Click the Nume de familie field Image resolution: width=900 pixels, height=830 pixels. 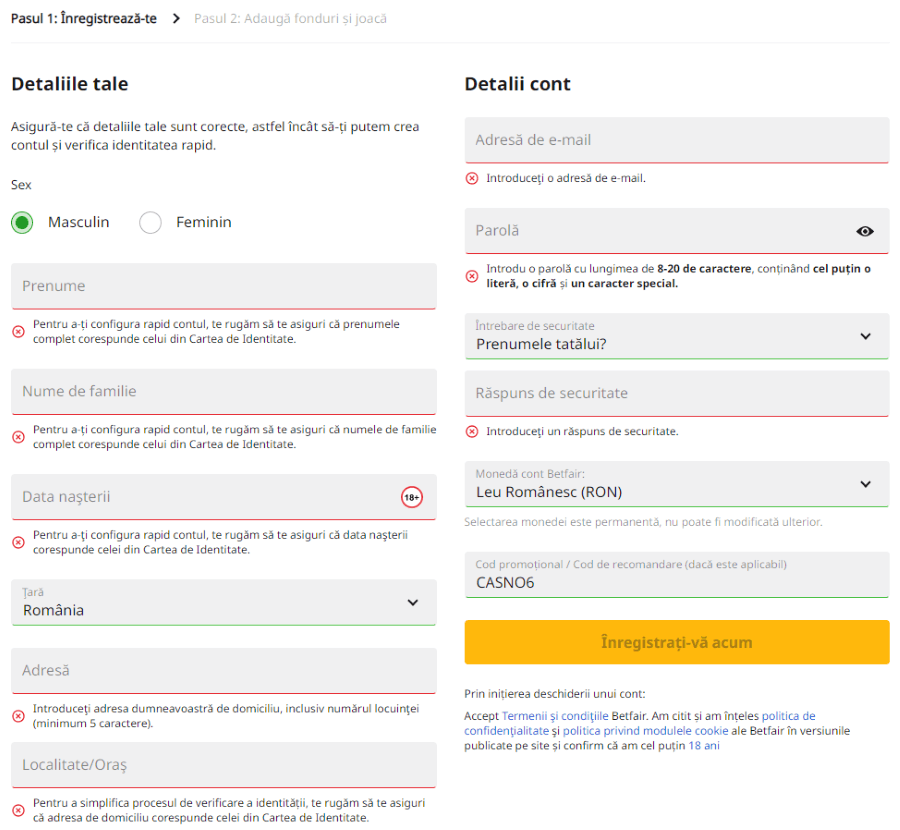(224, 391)
